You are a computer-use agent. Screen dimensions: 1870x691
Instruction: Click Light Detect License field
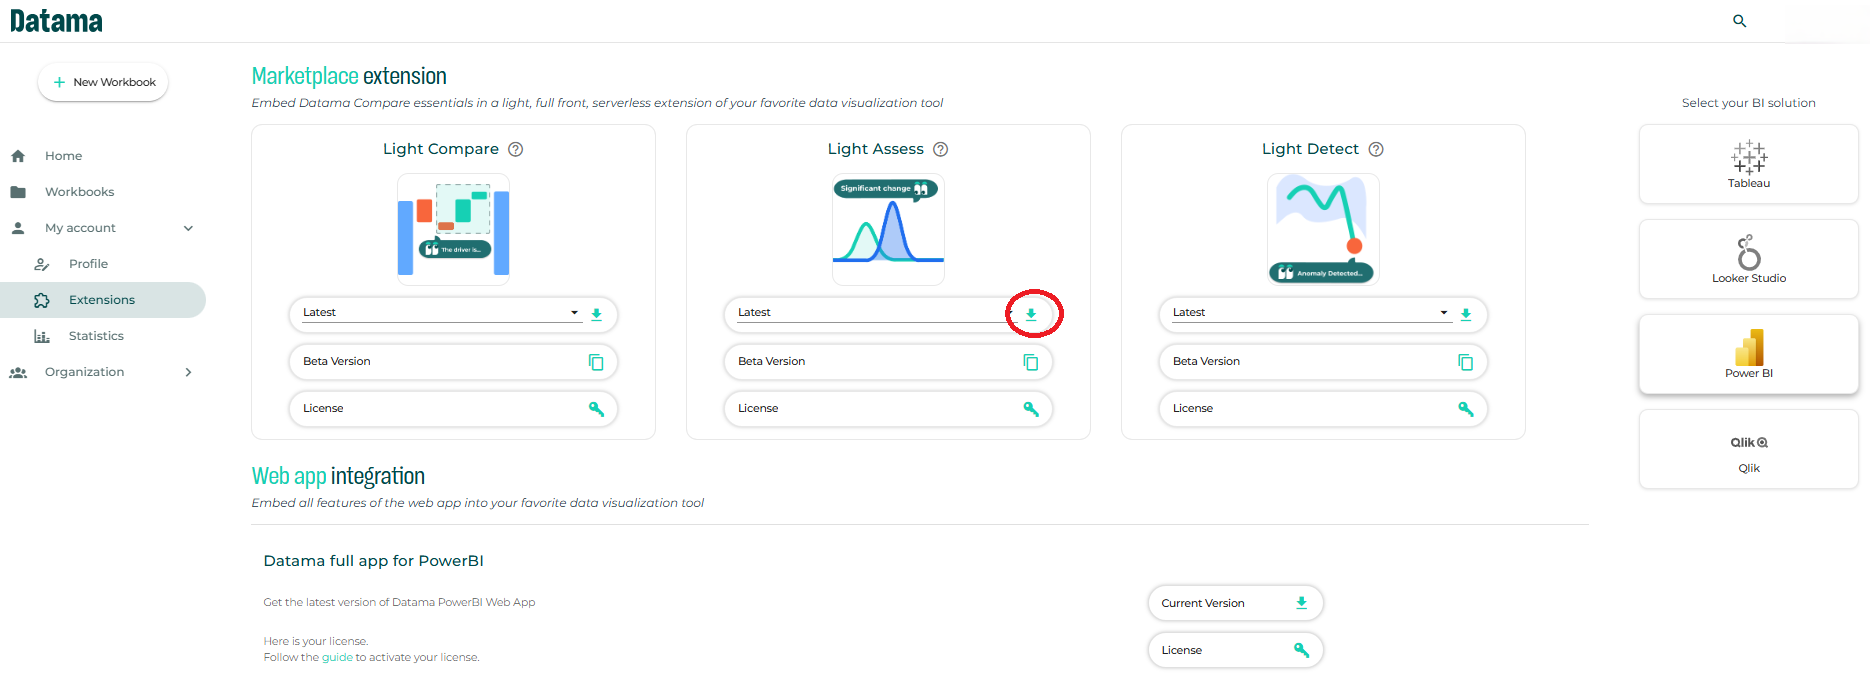coord(1323,408)
